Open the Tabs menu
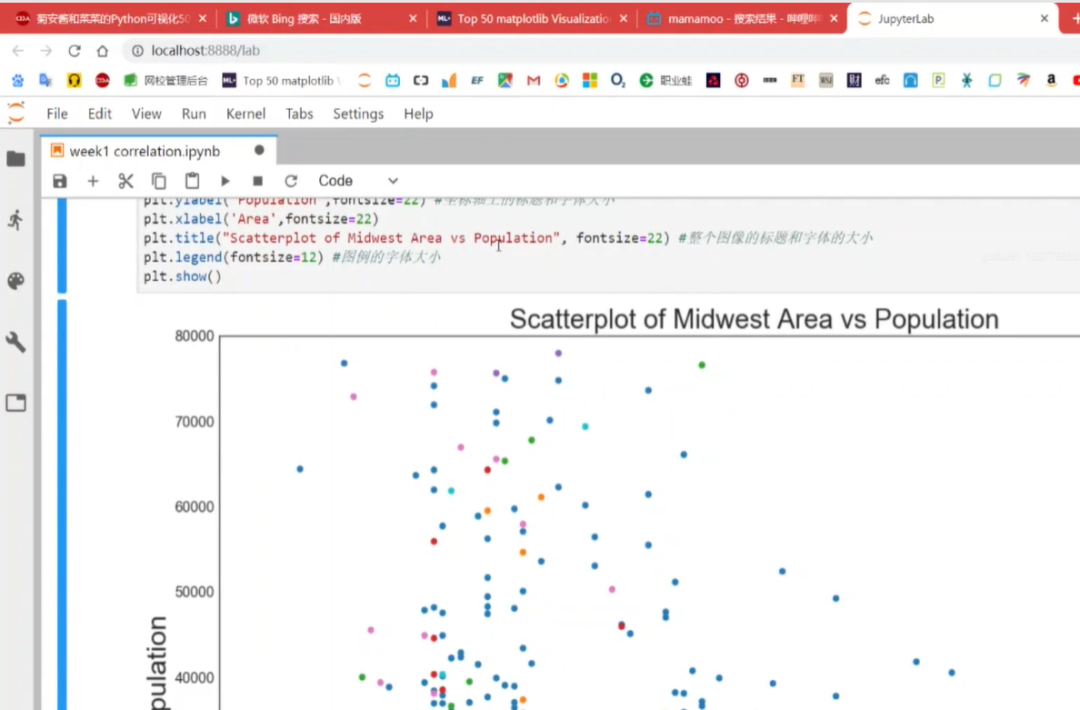 point(299,114)
